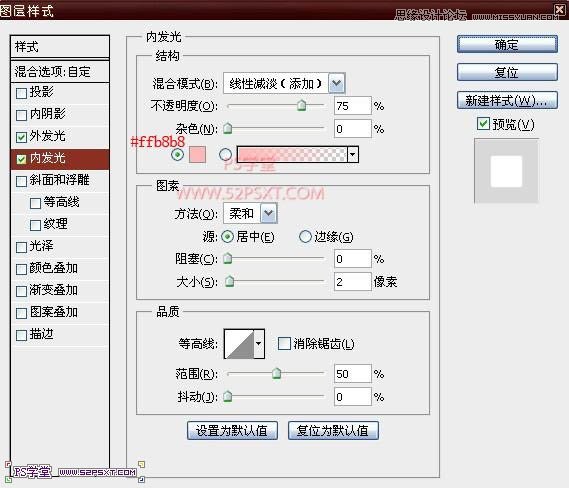Click the 杂色 noise value field

[x=353, y=129]
